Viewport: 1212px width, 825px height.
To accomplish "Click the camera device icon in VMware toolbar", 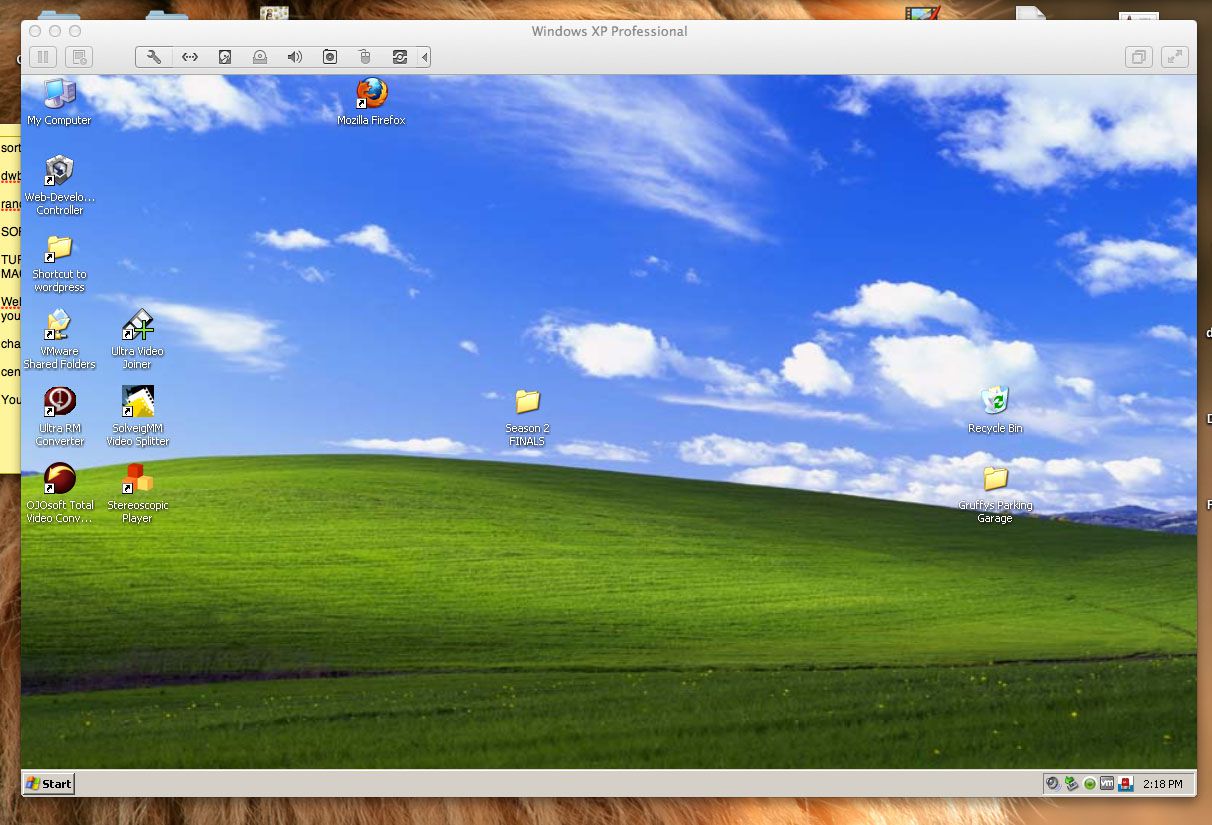I will 330,57.
